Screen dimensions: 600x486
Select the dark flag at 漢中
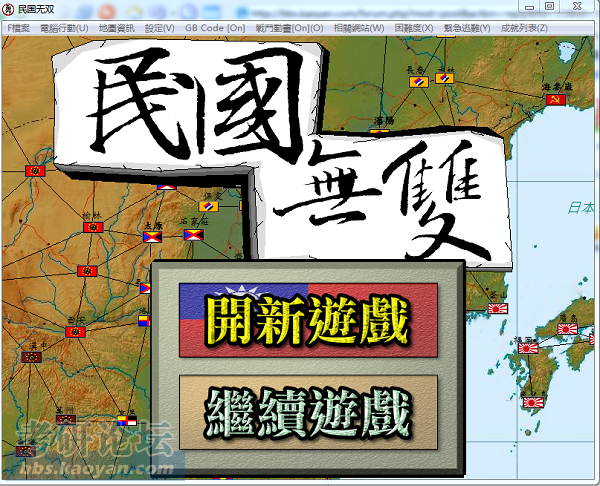(x=31, y=357)
